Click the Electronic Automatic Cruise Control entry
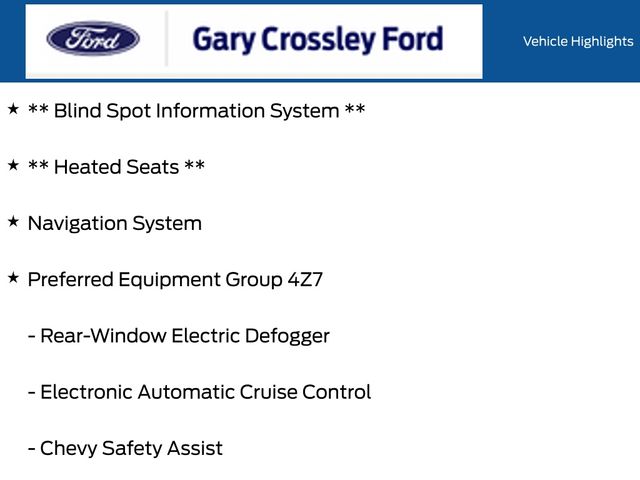 click(200, 392)
